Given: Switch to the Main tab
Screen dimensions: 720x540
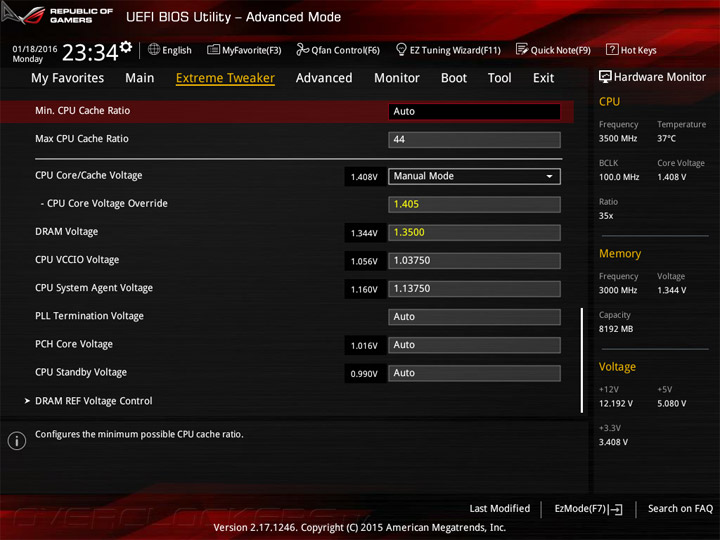Looking at the screenshot, I should coord(140,78).
